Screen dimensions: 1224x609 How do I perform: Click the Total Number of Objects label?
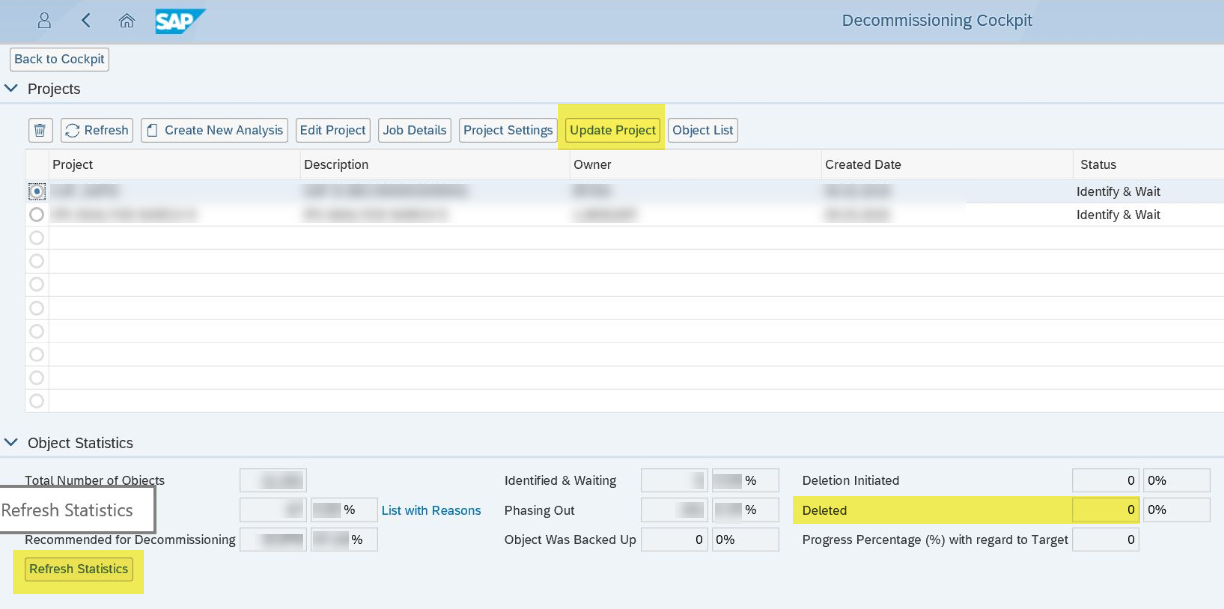[95, 481]
